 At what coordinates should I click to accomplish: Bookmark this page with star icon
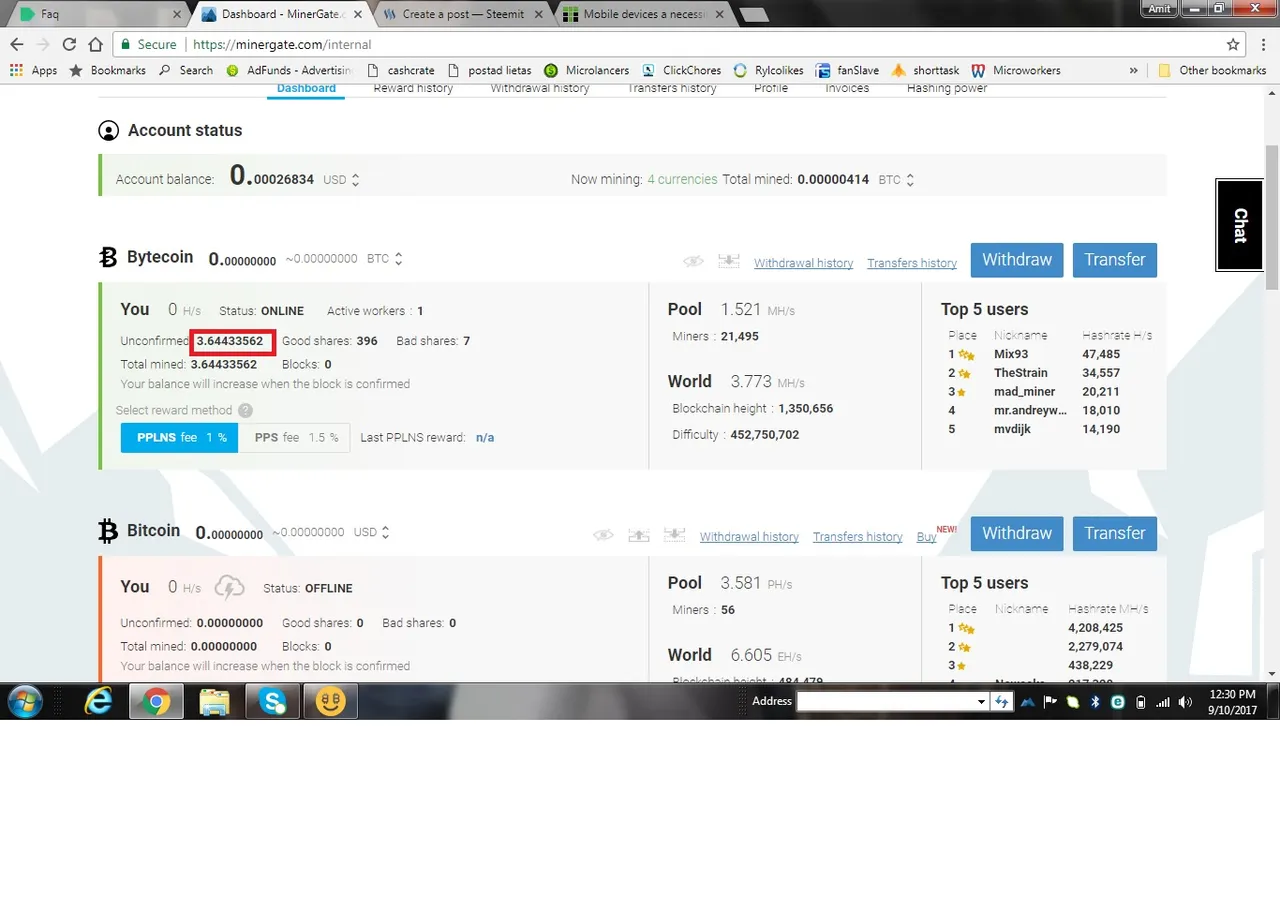pos(1233,44)
